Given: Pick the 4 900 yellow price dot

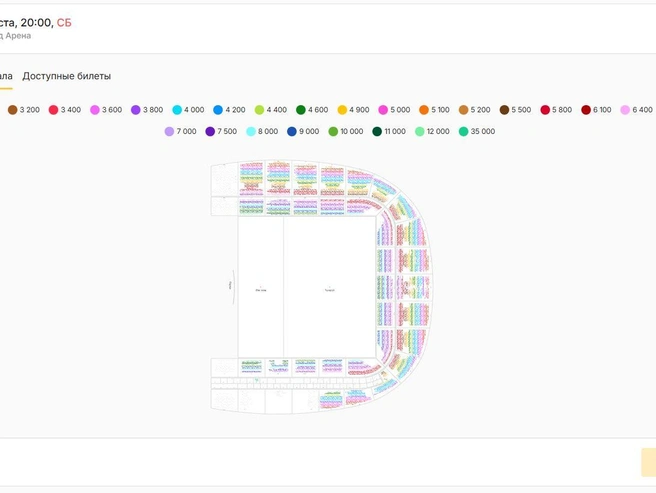Looking at the screenshot, I should [342, 110].
